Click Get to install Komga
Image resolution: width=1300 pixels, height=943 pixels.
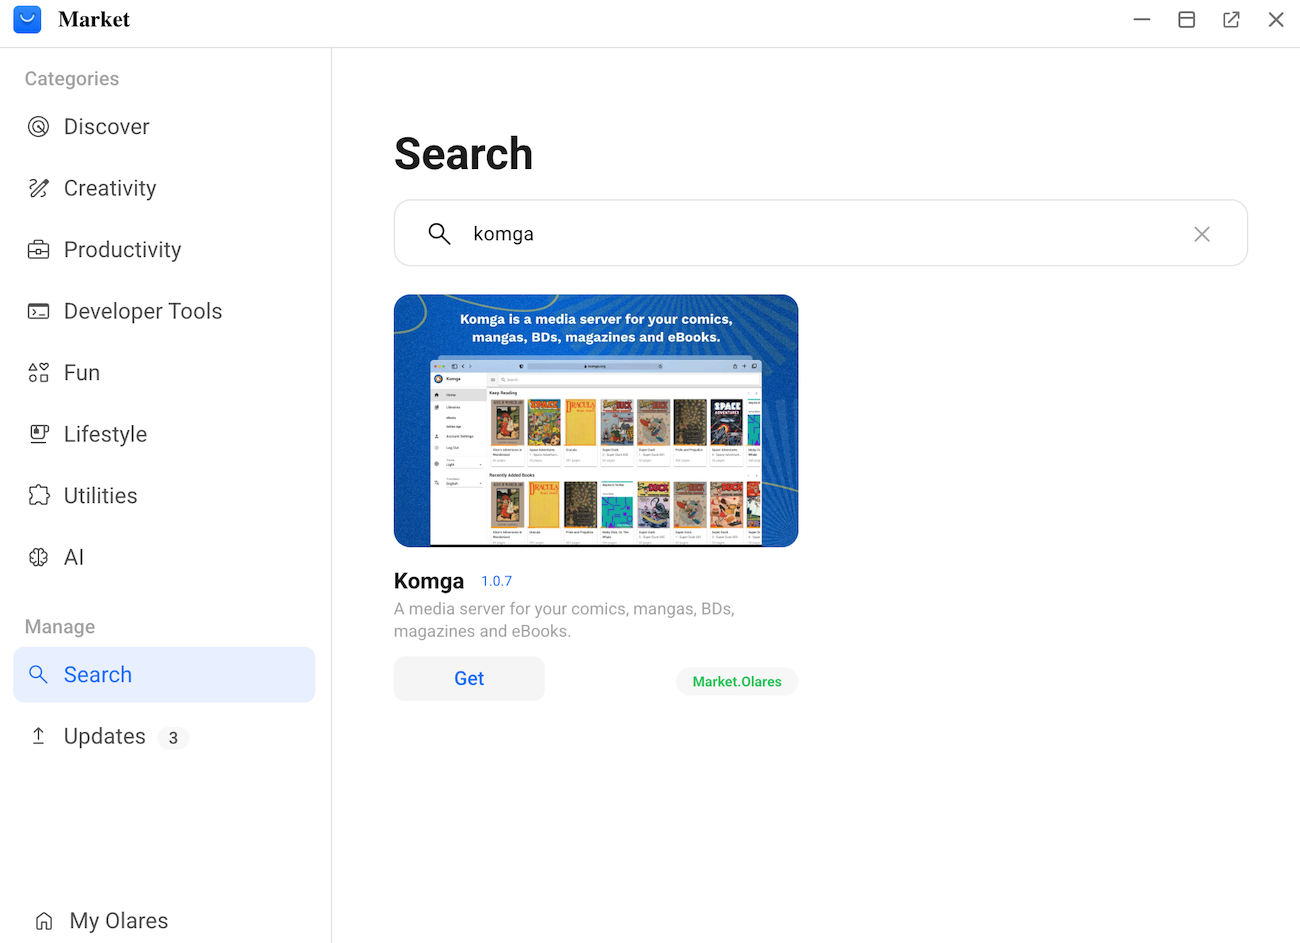tap(468, 678)
